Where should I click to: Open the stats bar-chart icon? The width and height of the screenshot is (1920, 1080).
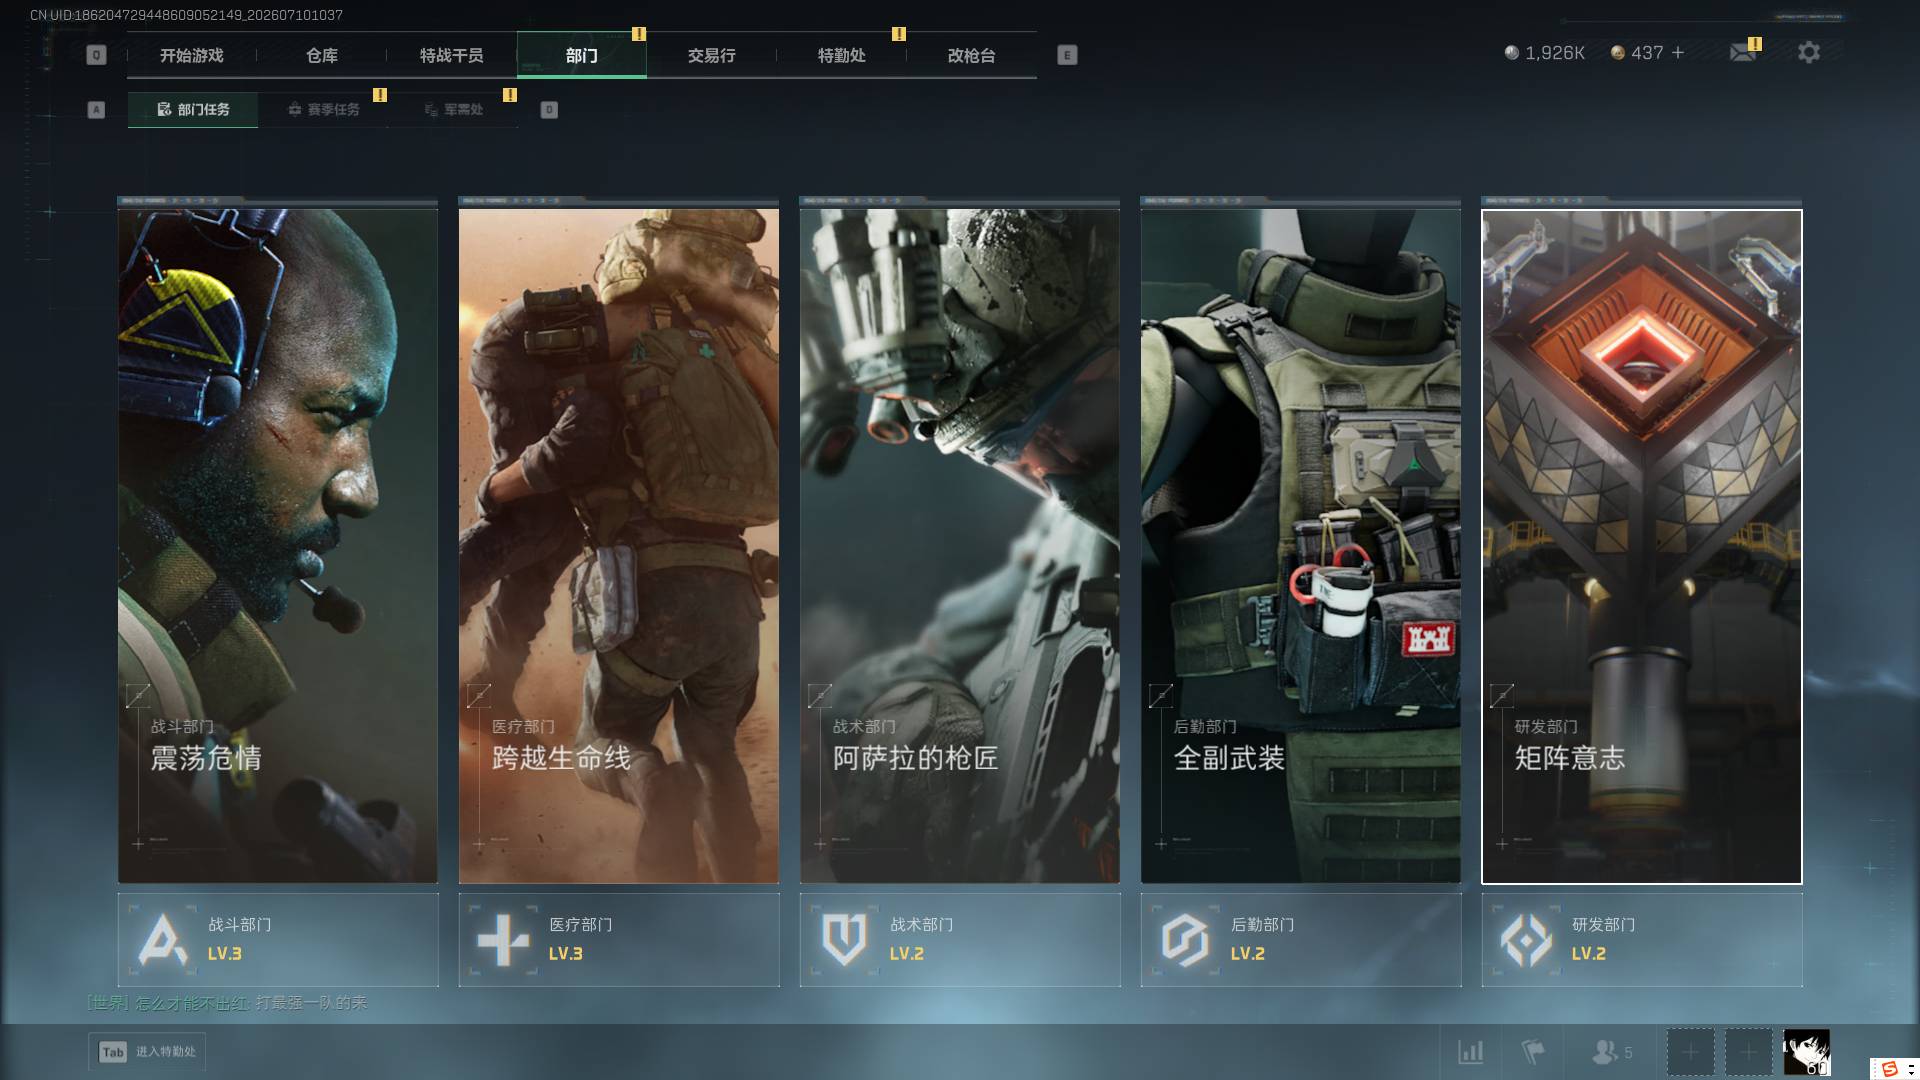[x=1470, y=1052]
